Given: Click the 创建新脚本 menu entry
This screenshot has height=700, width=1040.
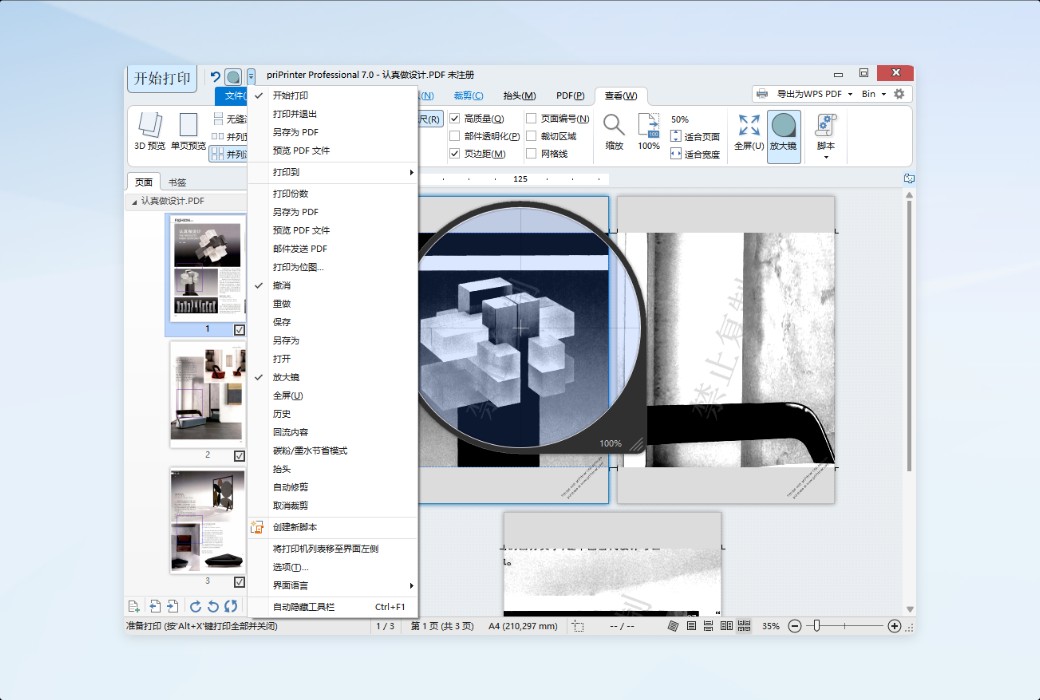Looking at the screenshot, I should pyautogui.click(x=333, y=527).
